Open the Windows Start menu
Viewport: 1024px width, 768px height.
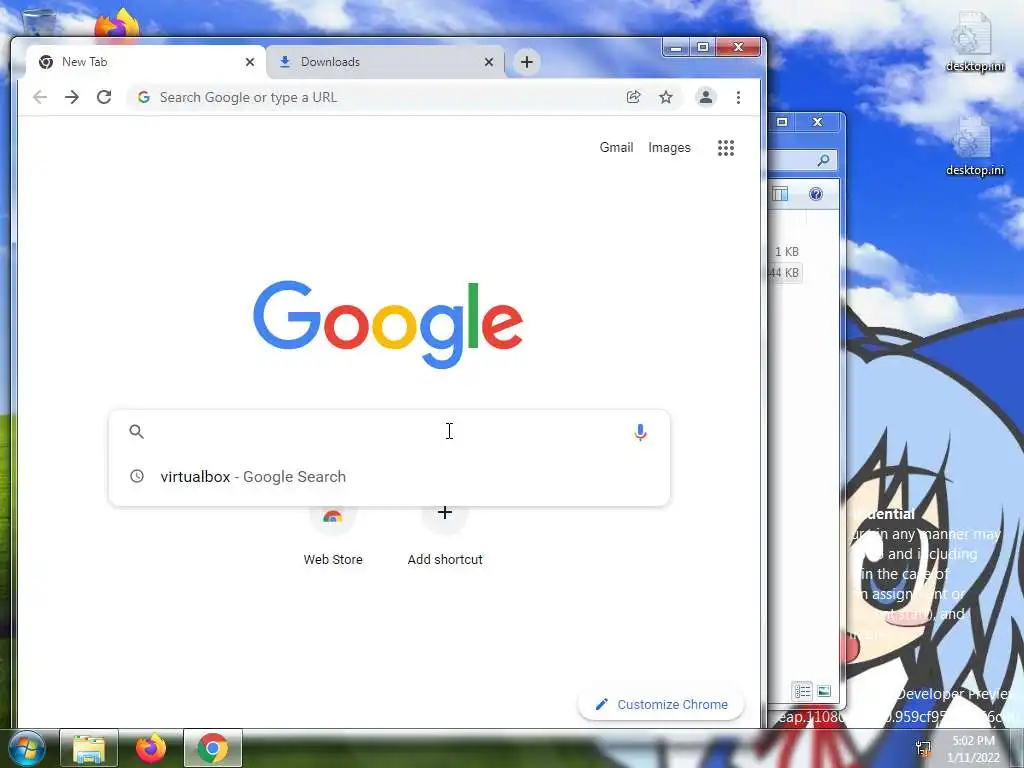click(25, 748)
